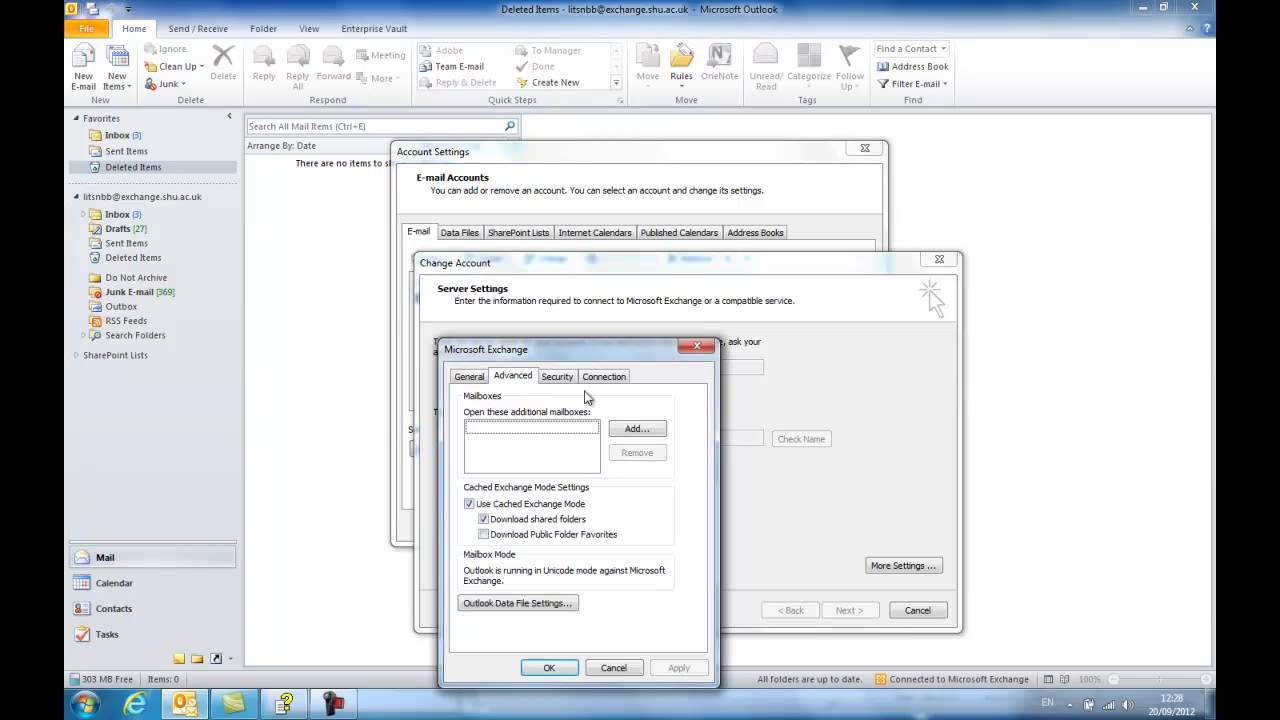
Task: Open the More respond dropdown
Action: pos(376,78)
